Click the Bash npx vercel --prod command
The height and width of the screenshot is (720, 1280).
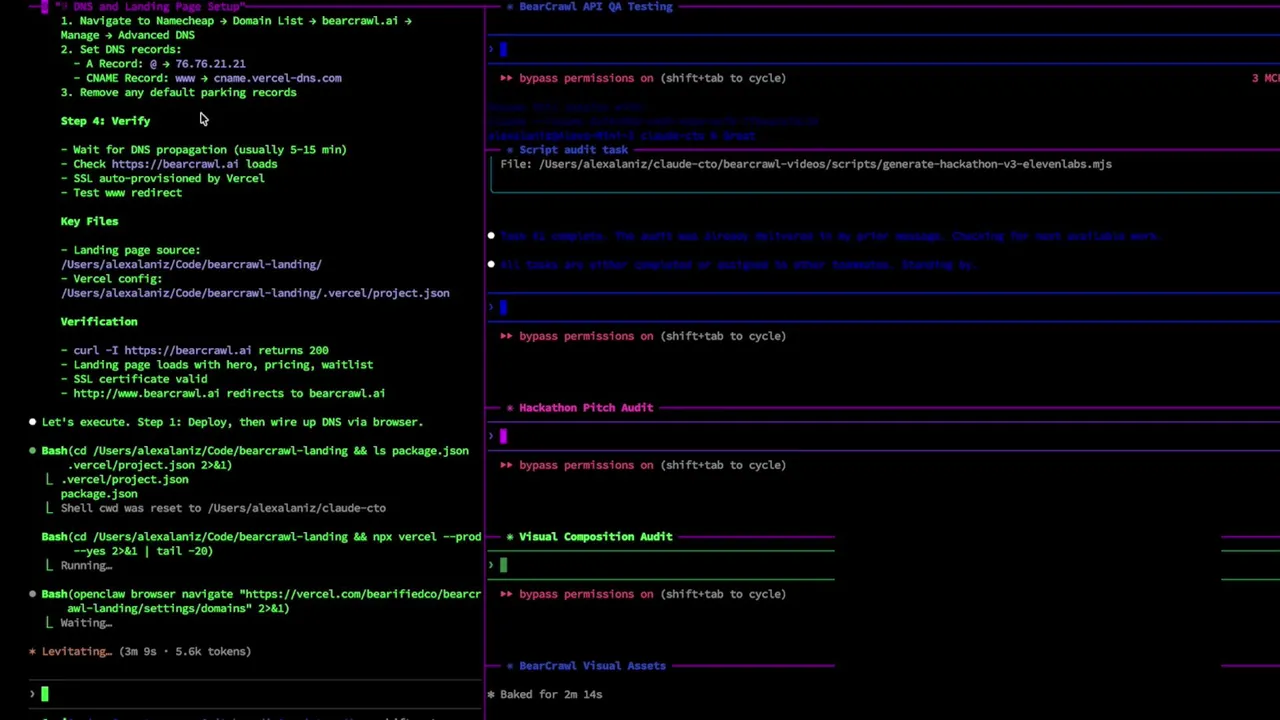tap(261, 544)
